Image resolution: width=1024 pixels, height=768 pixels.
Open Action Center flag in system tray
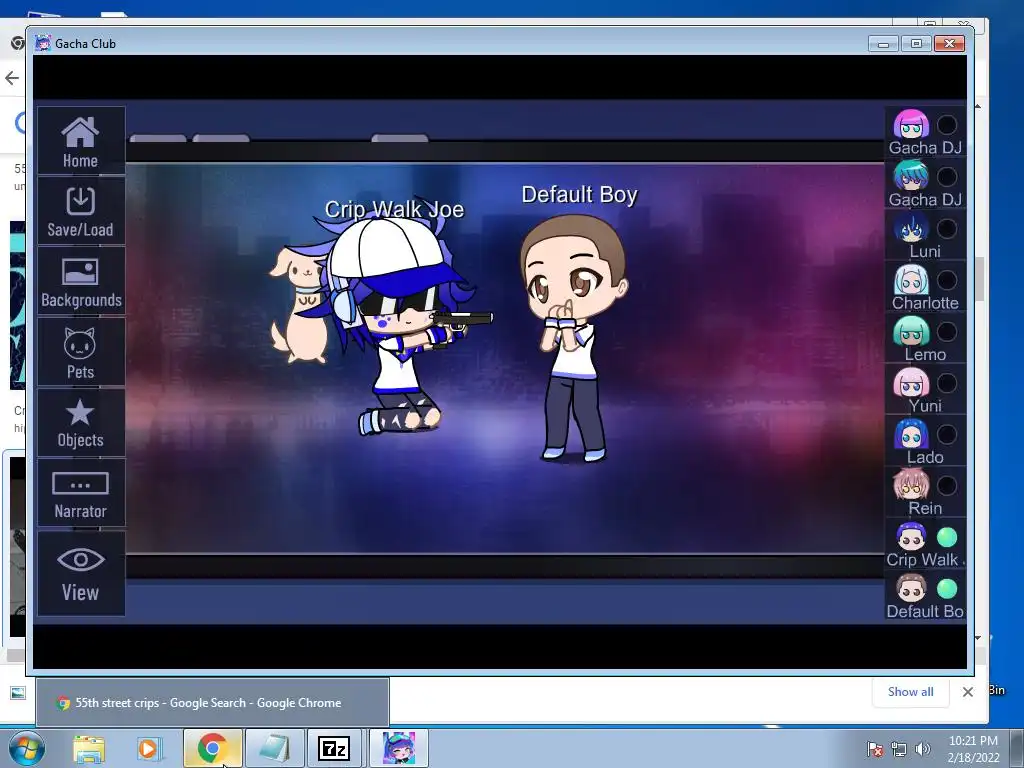[x=874, y=749]
